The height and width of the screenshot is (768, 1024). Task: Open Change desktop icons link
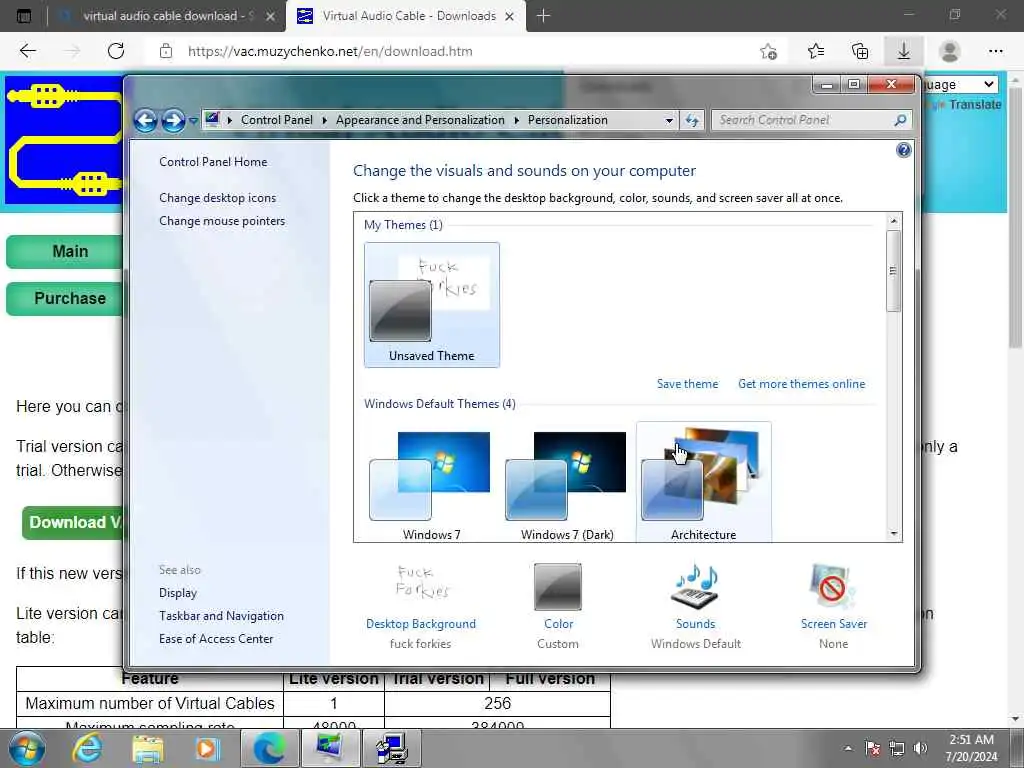pyautogui.click(x=217, y=198)
